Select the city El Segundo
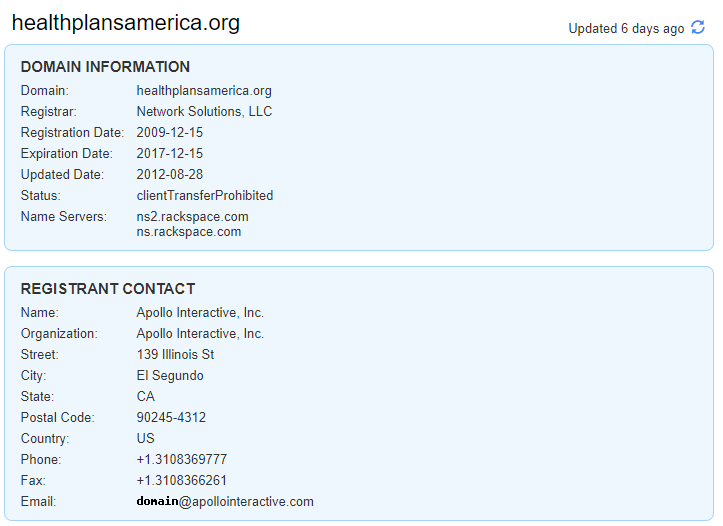The width and height of the screenshot is (723, 526). point(170,376)
